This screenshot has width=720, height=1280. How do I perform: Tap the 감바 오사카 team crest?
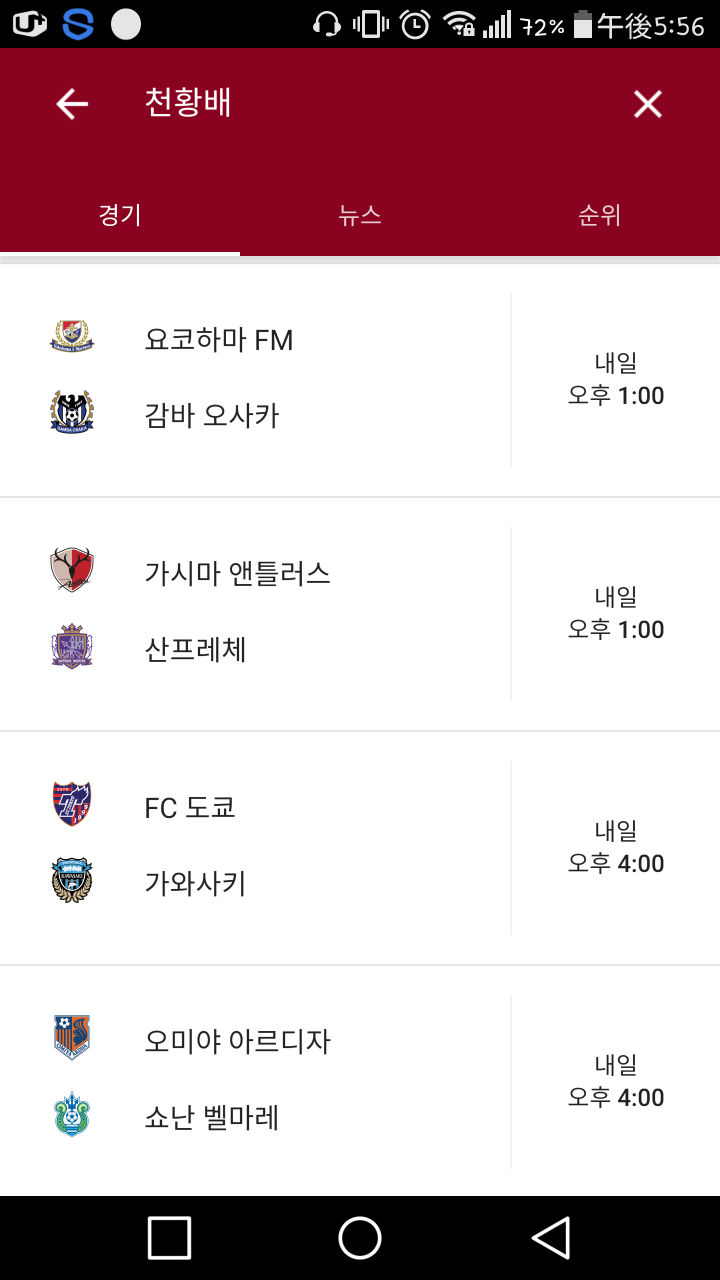[72, 412]
